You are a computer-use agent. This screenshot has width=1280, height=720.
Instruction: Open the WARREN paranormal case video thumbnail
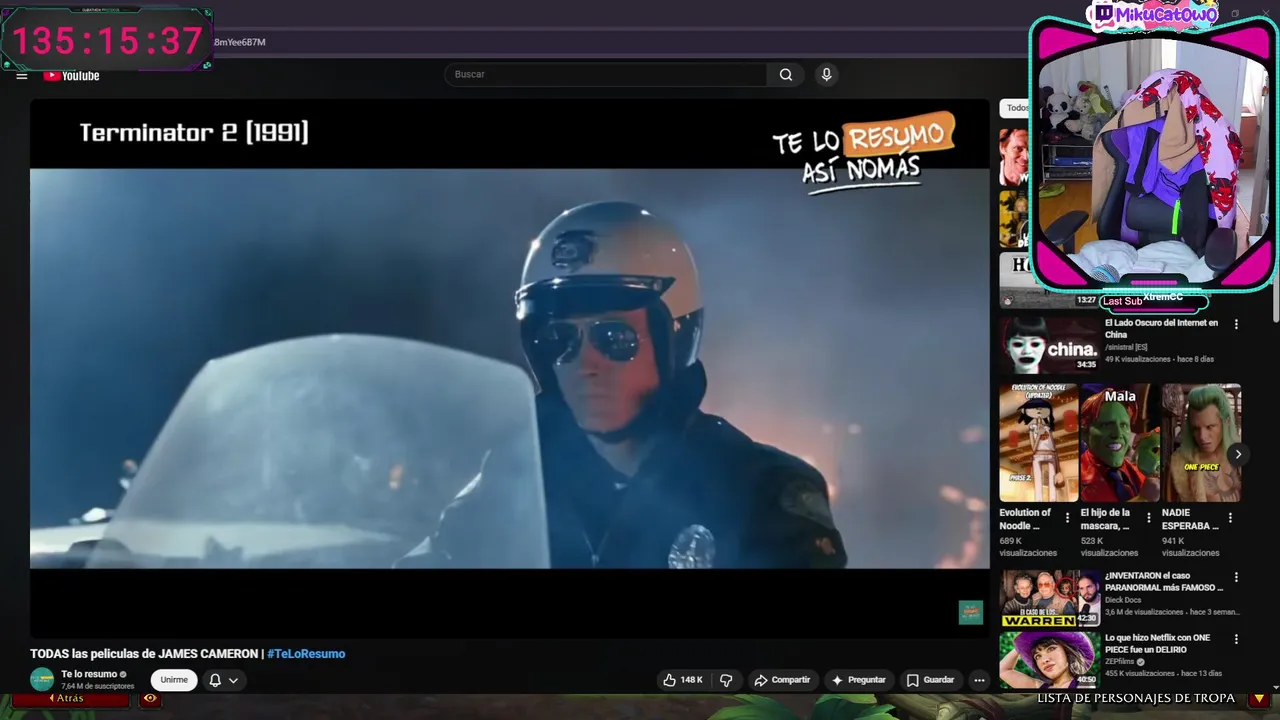pos(1049,598)
